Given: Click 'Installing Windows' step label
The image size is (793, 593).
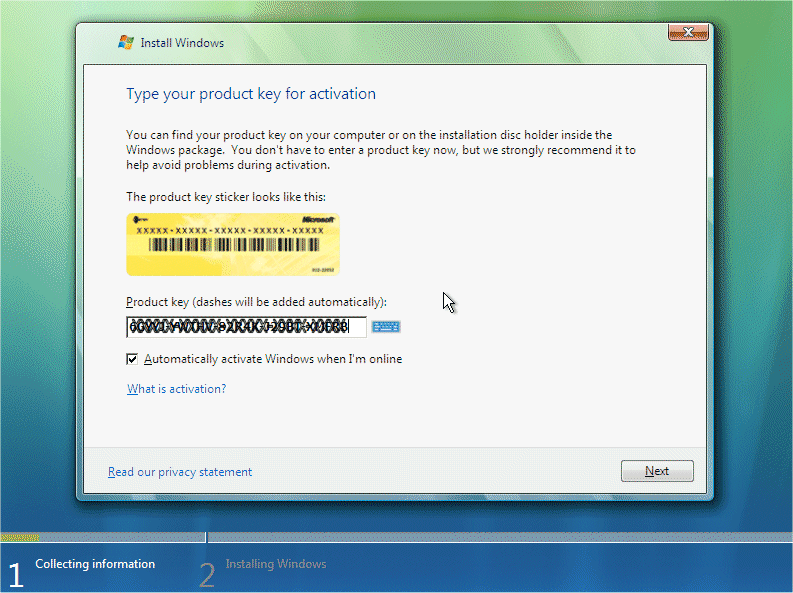Looking at the screenshot, I should [276, 564].
